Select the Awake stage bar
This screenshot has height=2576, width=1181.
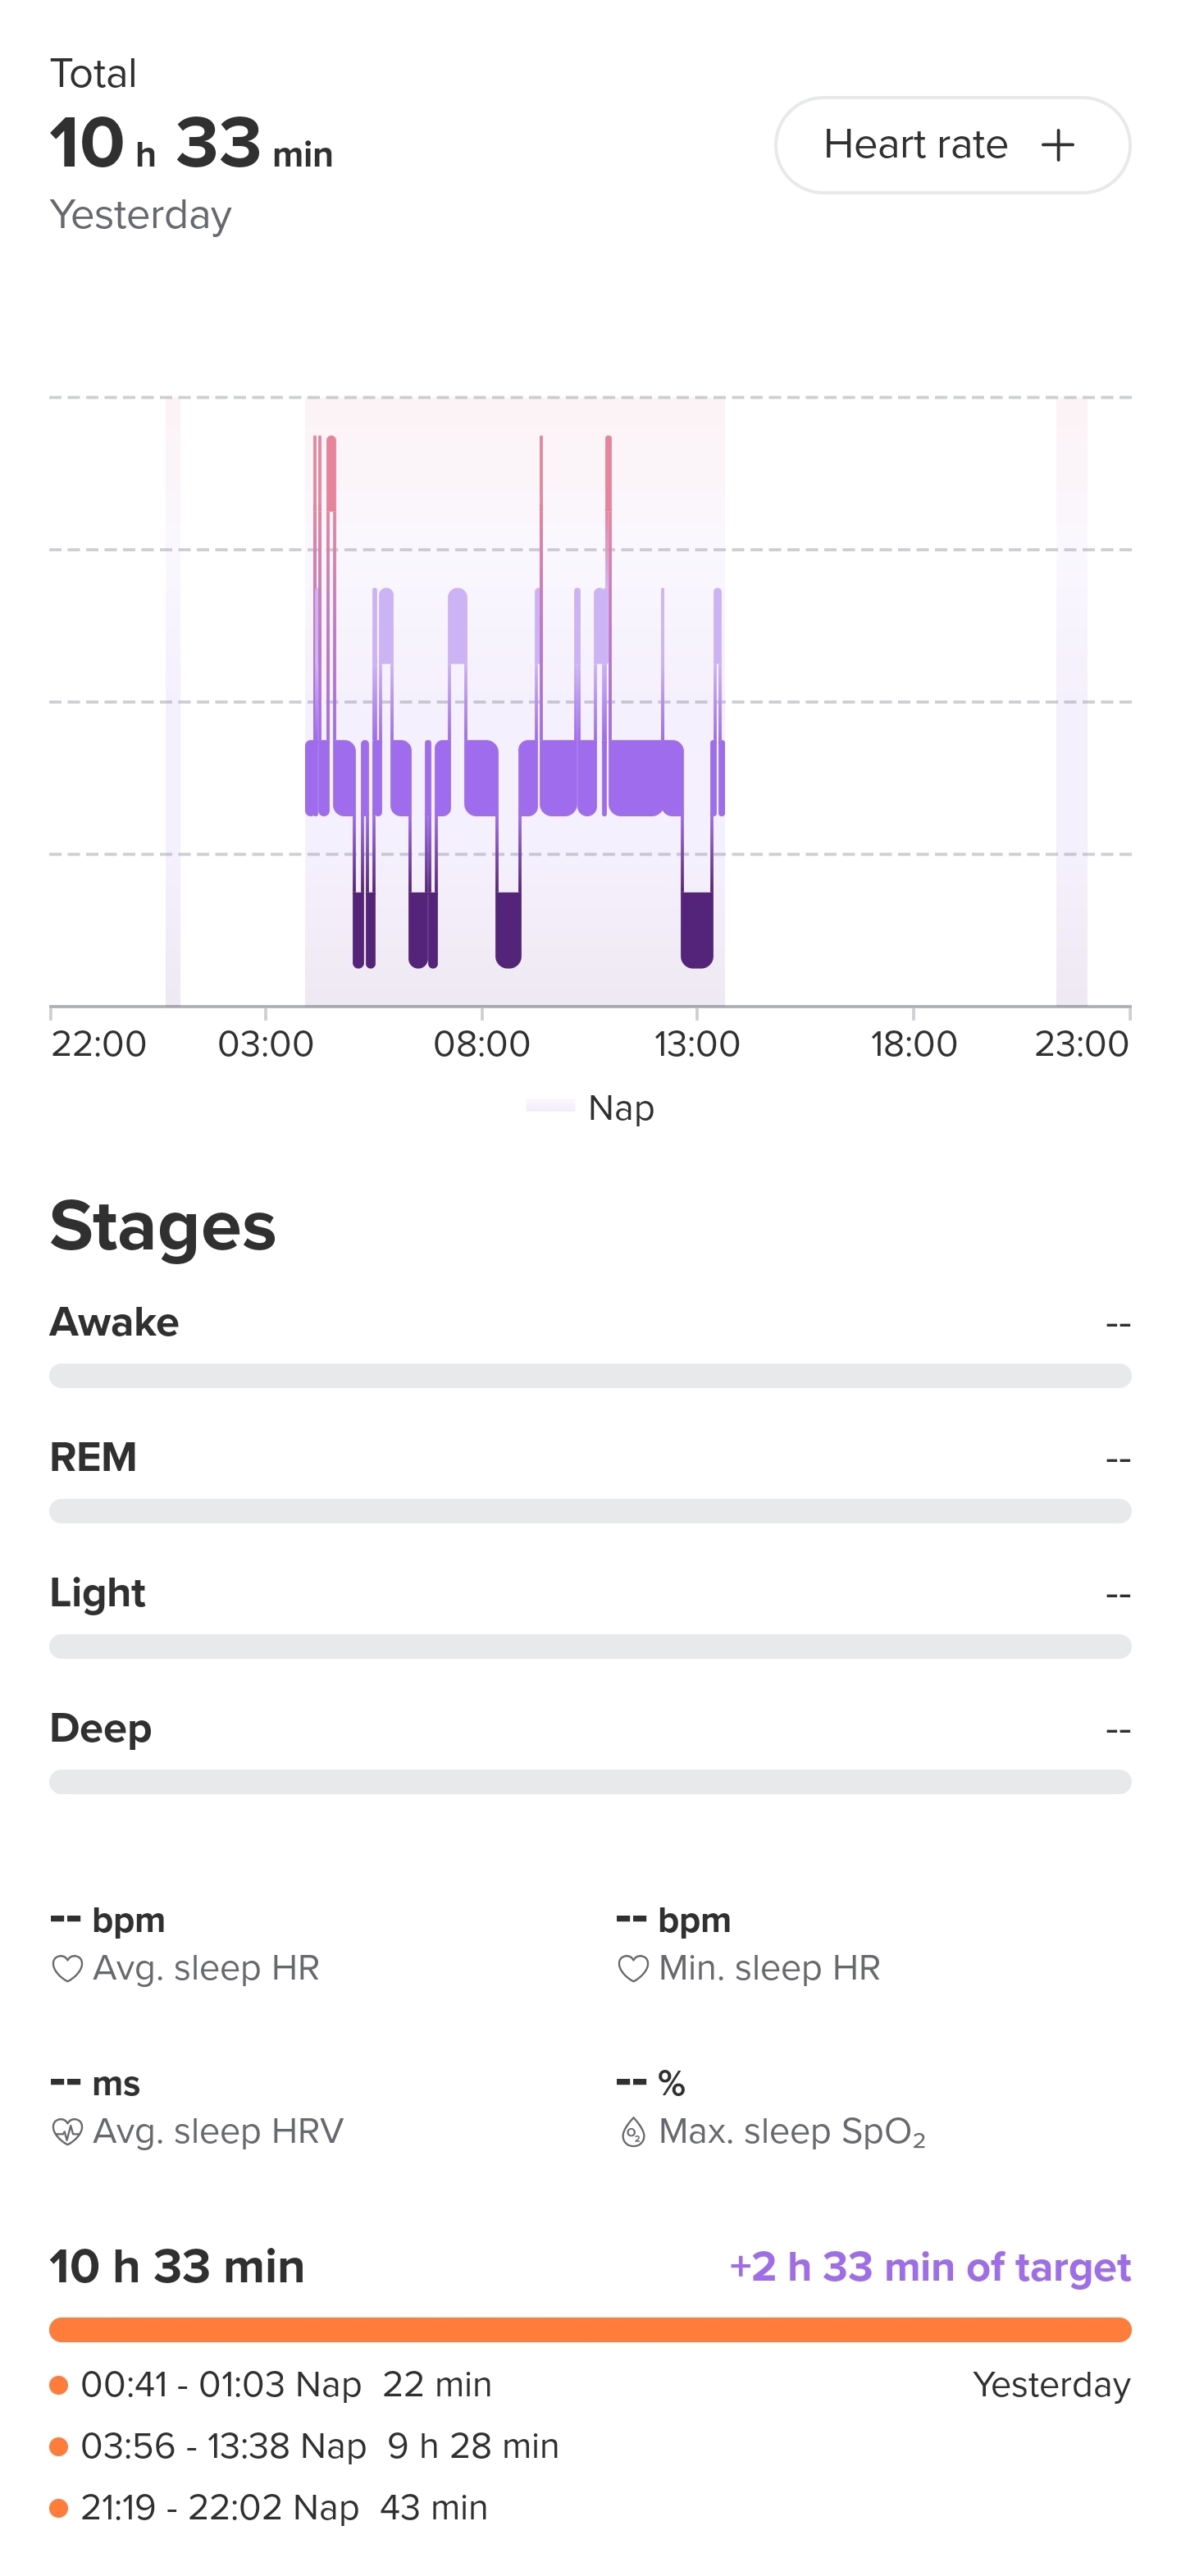[x=590, y=1376]
